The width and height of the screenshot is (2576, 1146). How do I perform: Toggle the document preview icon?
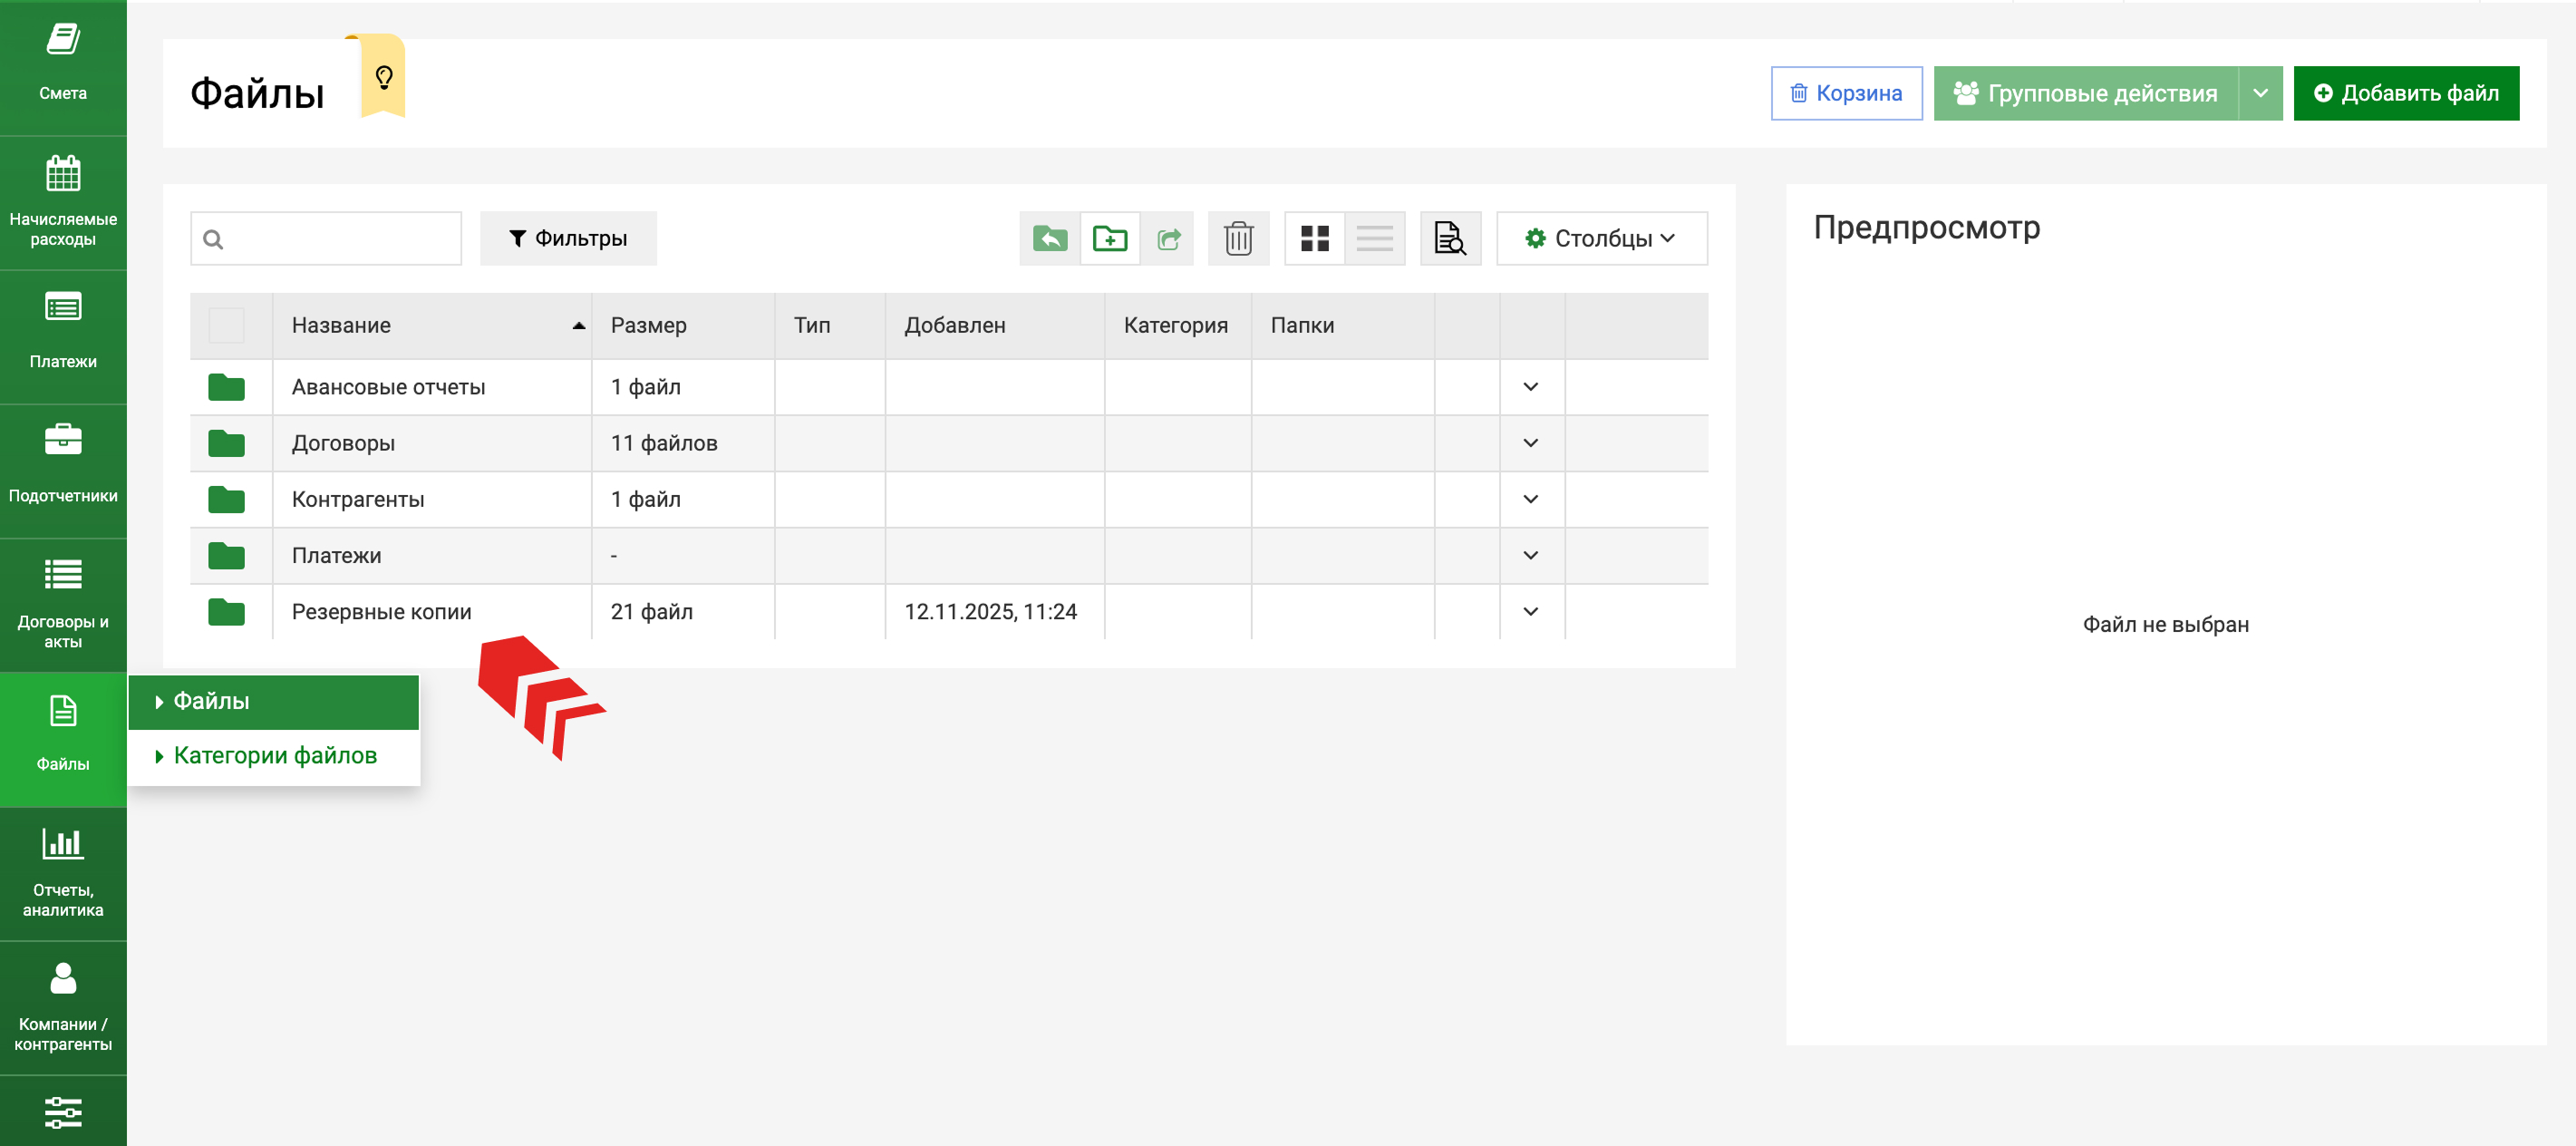[1449, 238]
